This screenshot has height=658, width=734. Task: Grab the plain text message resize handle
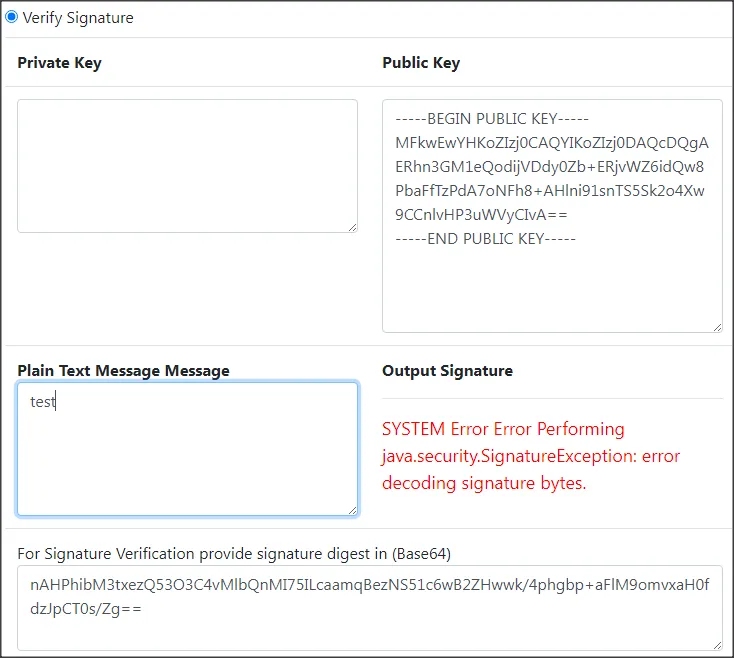pos(352,510)
